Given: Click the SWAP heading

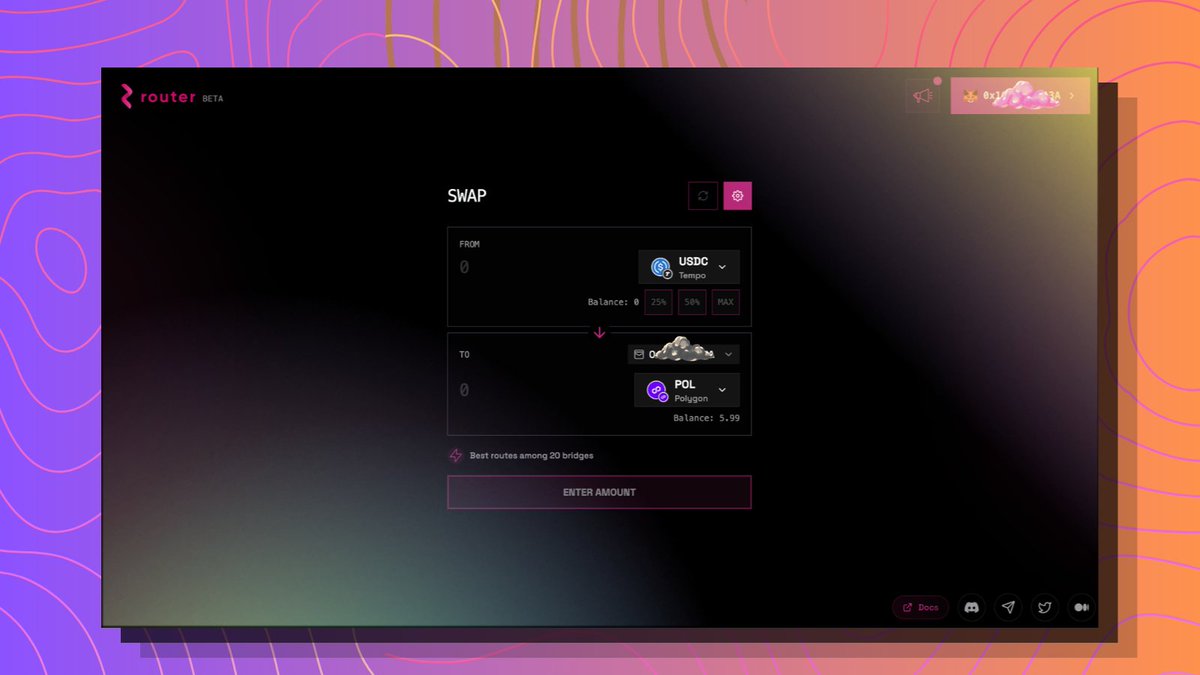Looking at the screenshot, I should 467,196.
